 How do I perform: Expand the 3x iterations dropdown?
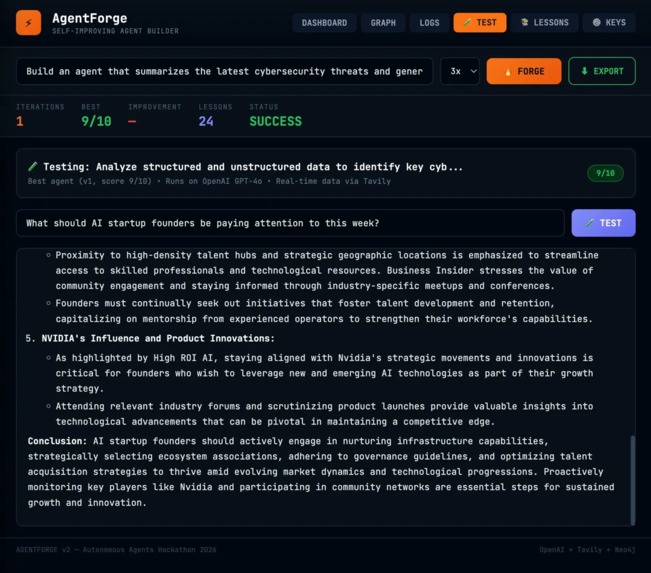pyautogui.click(x=460, y=71)
